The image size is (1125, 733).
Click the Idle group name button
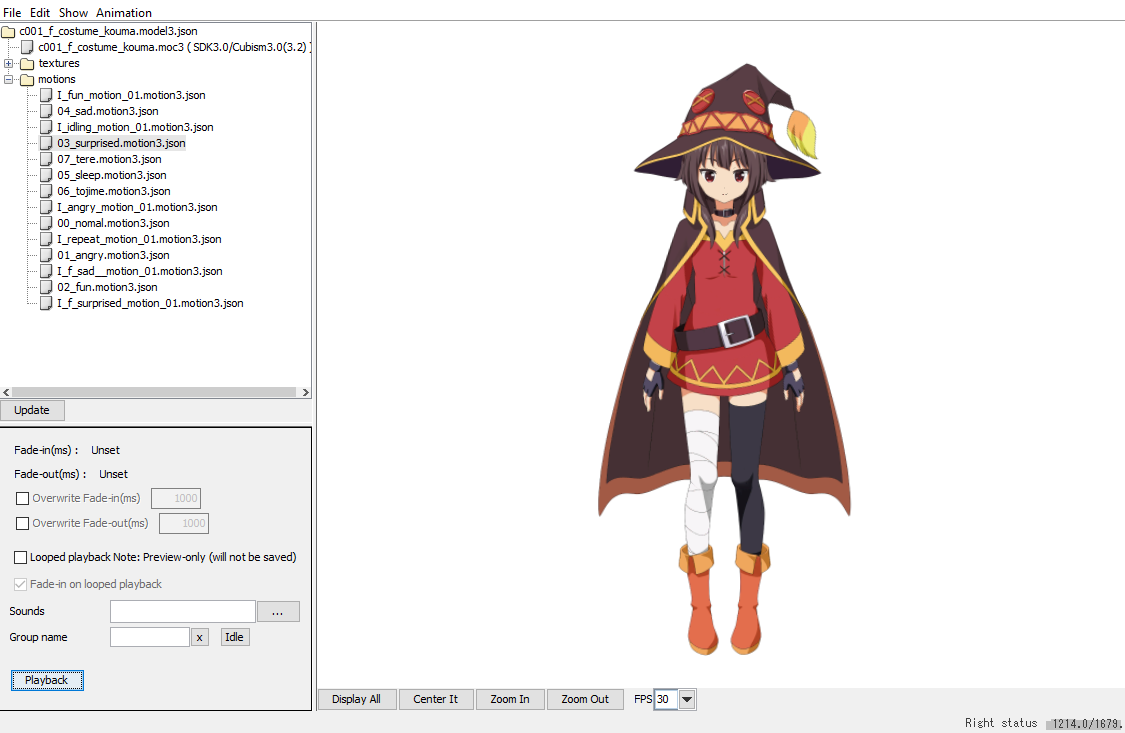(x=235, y=637)
